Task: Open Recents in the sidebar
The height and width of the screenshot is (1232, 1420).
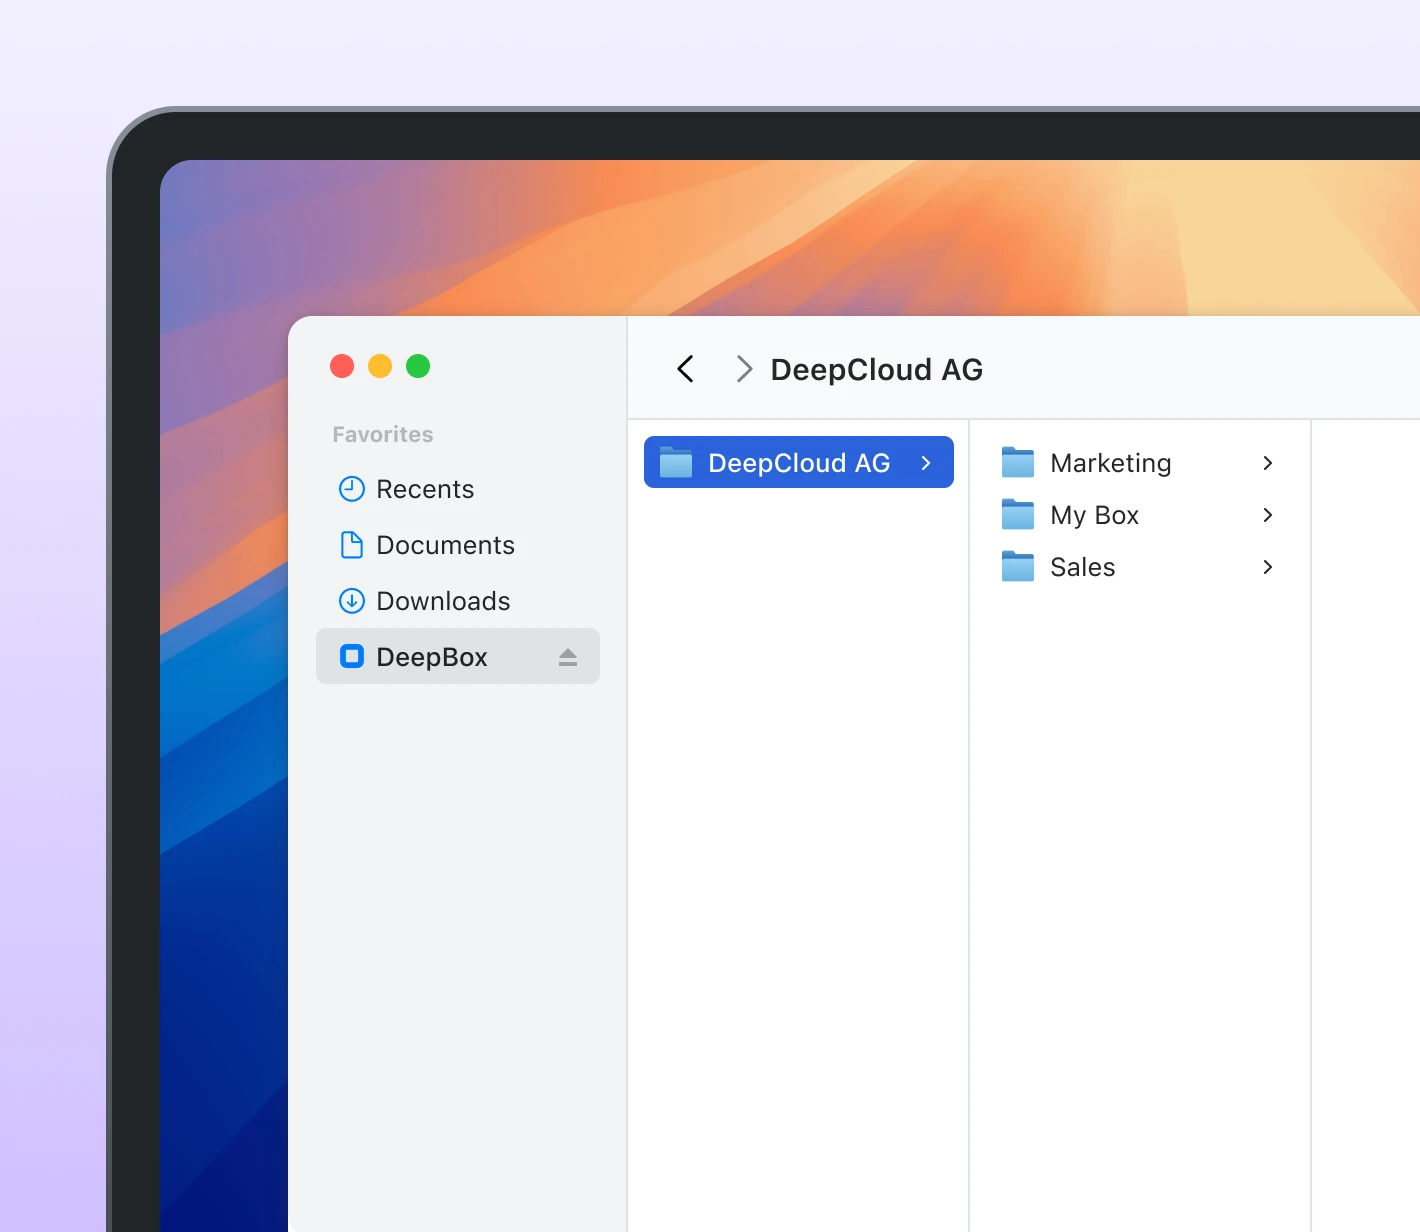Action: tap(458, 489)
